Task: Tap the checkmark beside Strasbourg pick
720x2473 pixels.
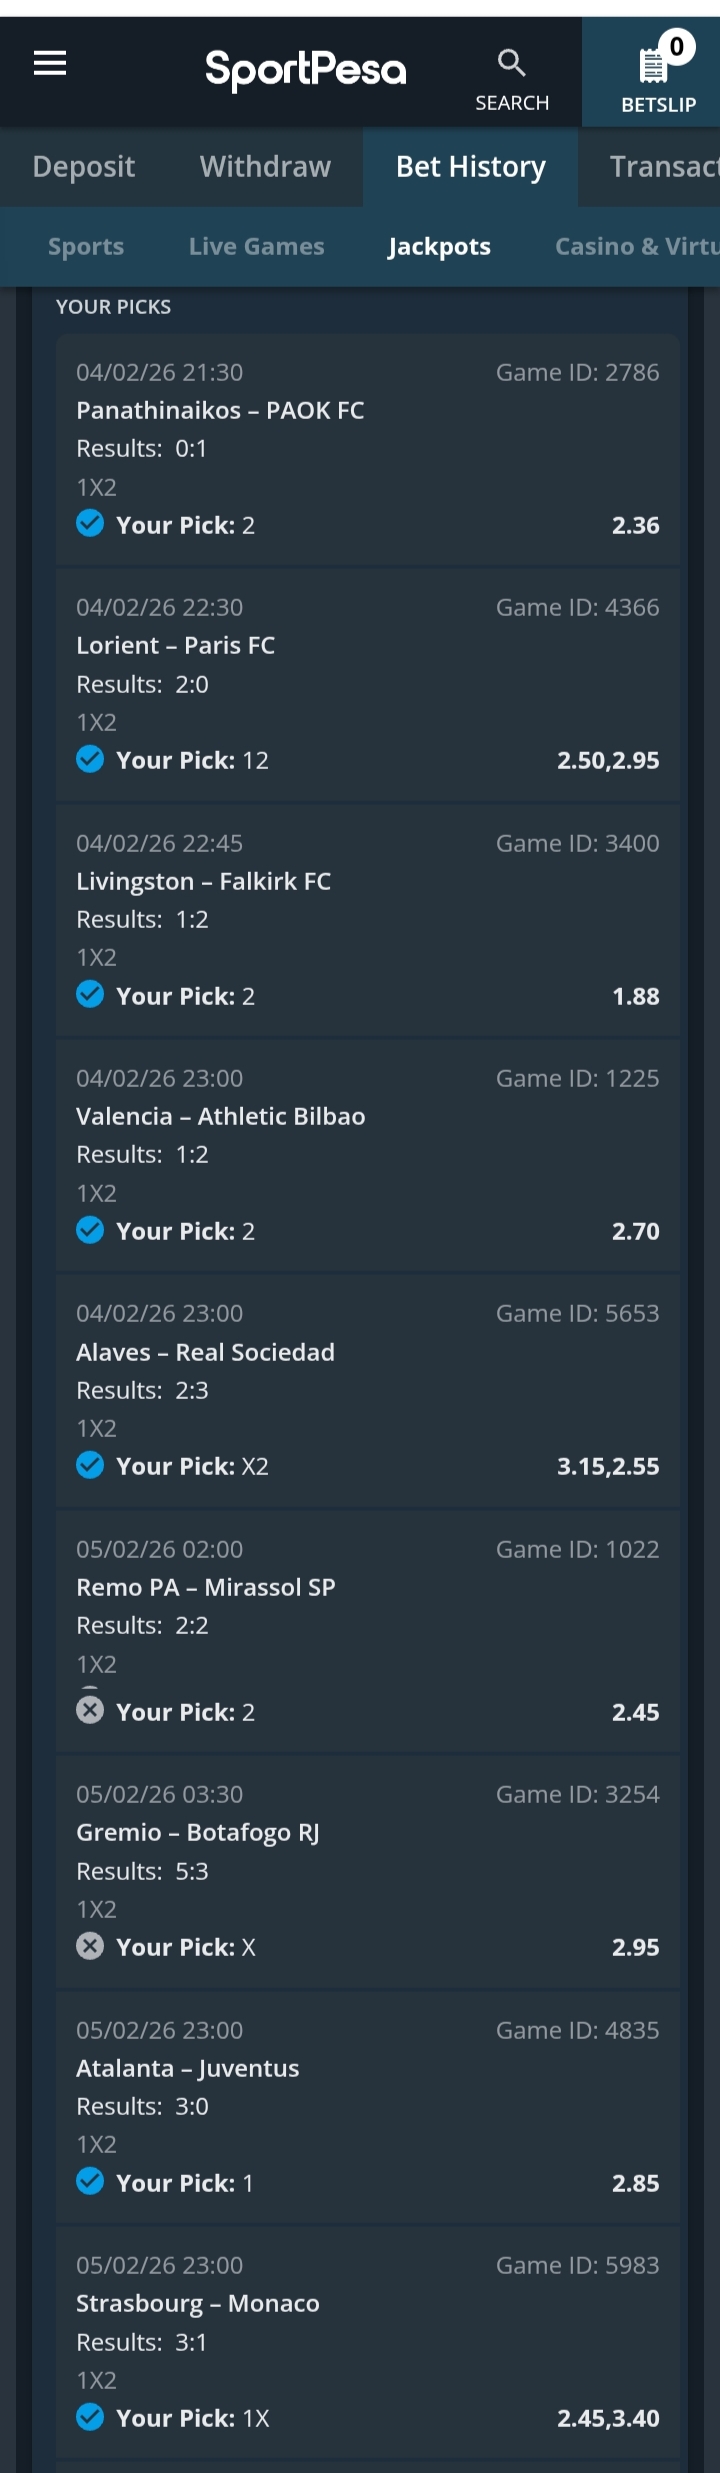Action: pyautogui.click(x=90, y=2416)
